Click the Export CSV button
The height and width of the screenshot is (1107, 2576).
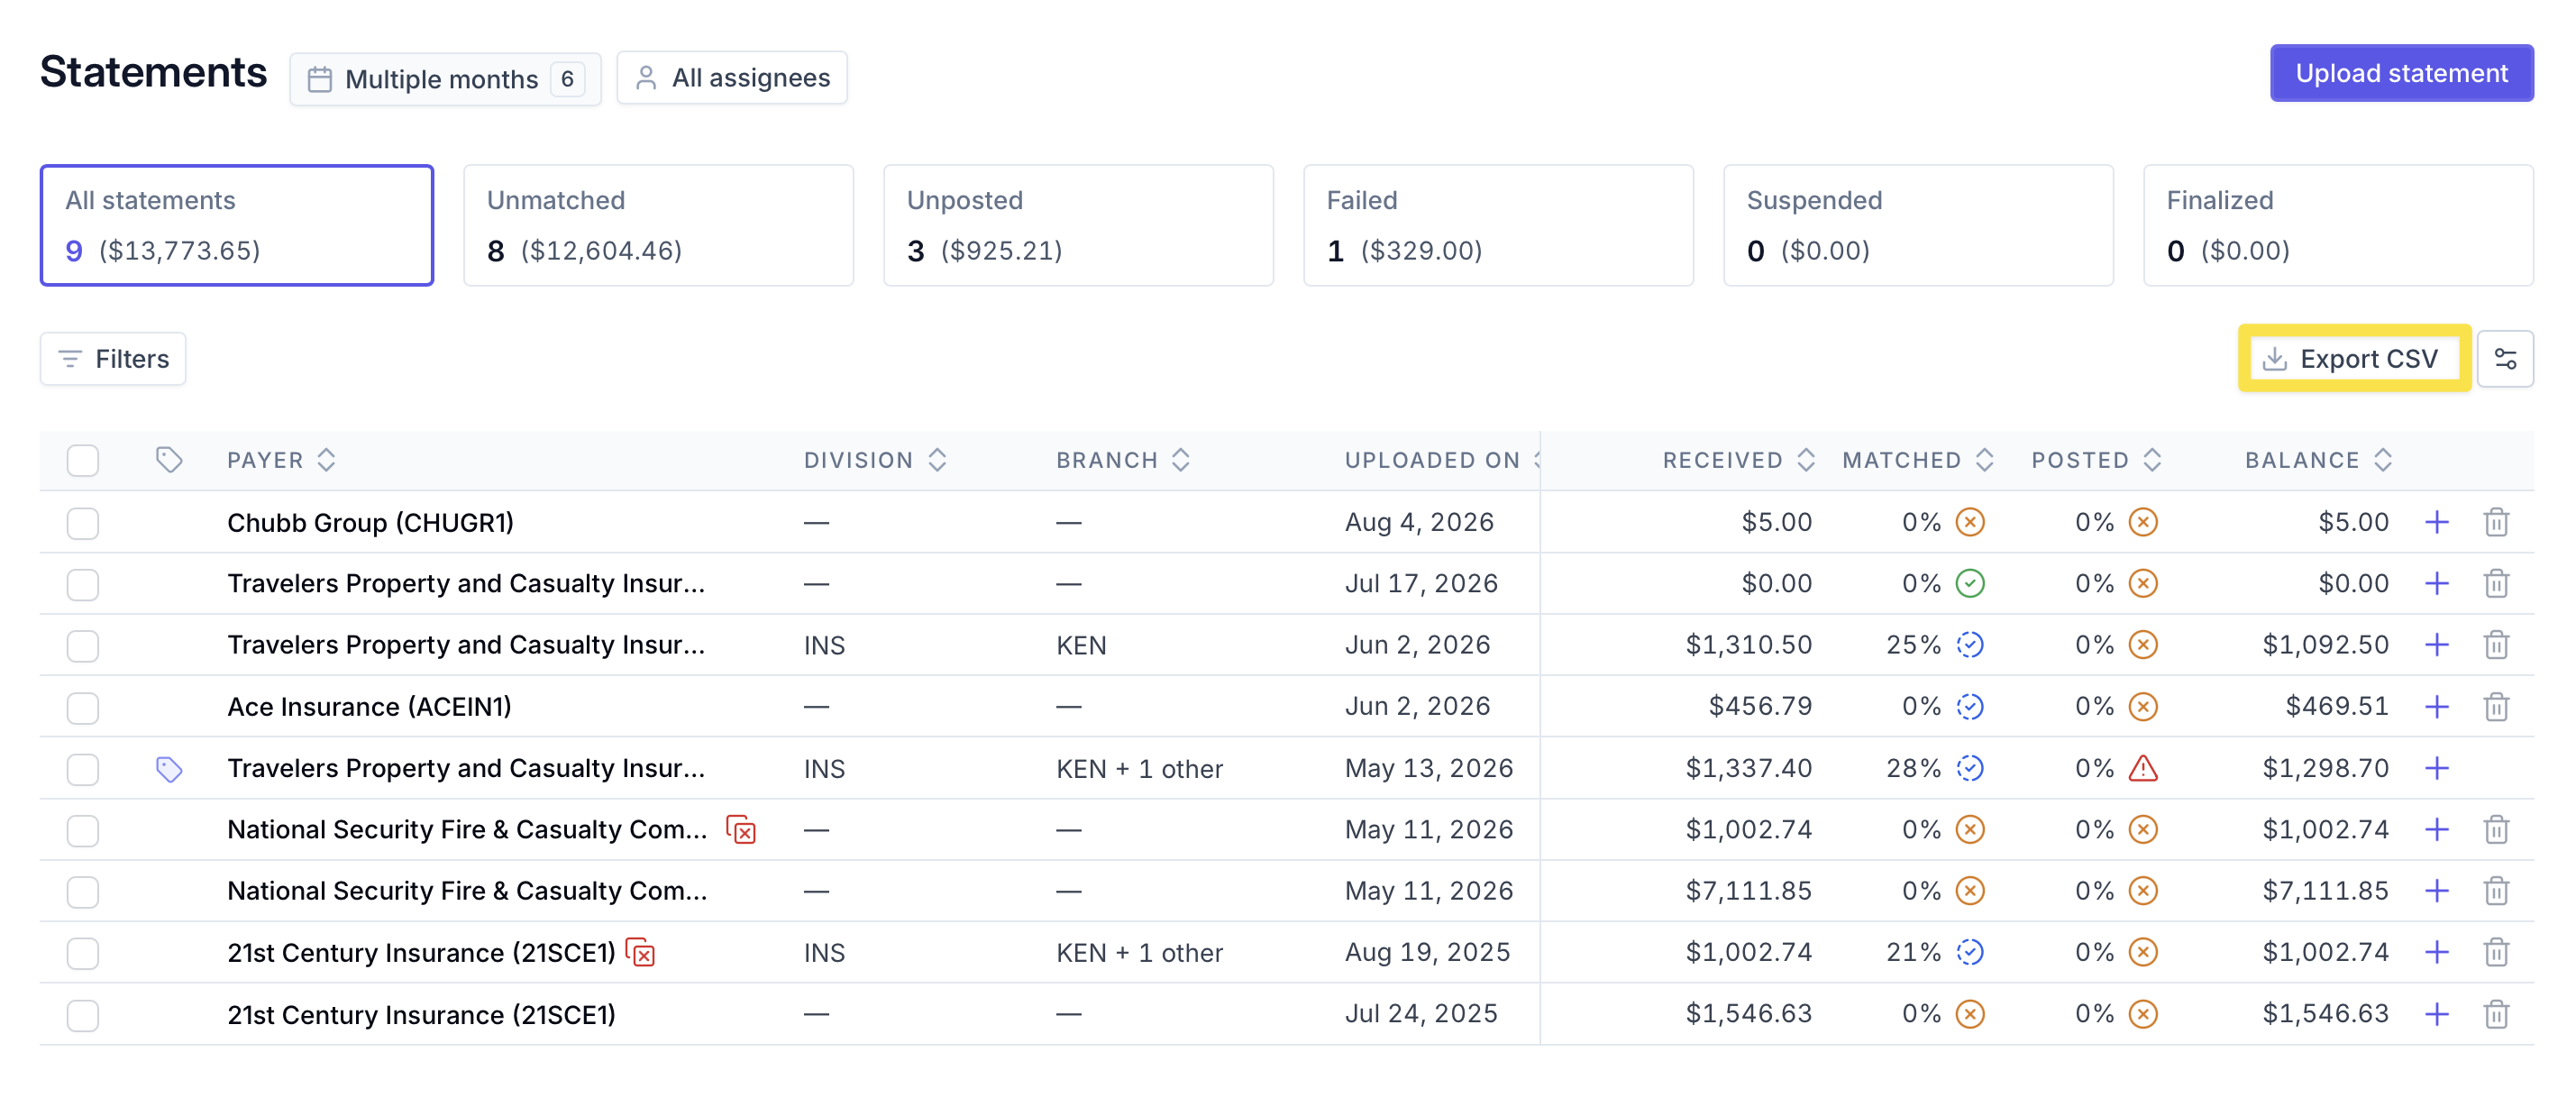click(2354, 359)
